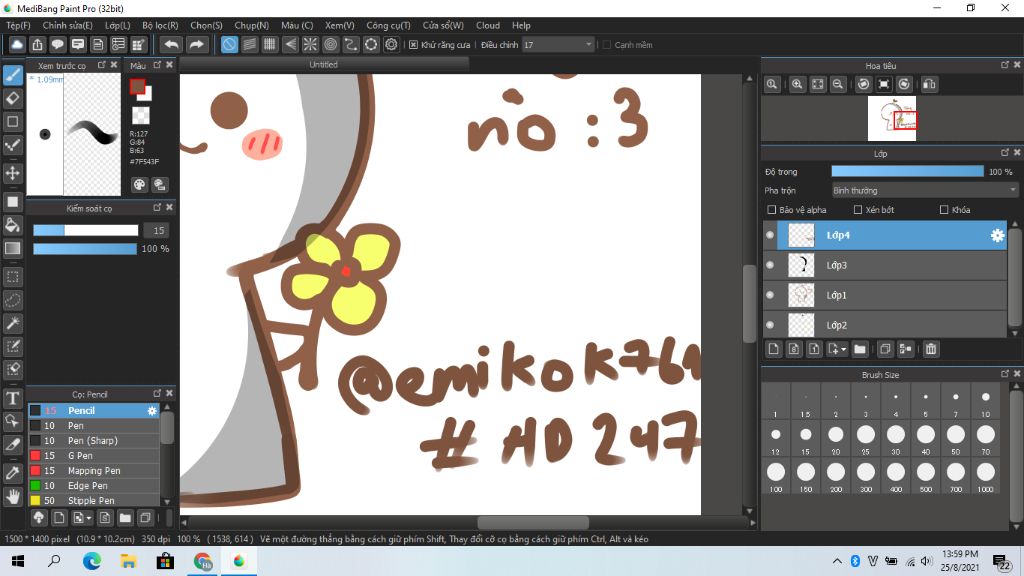
Task: Hide the Lớp1 layer
Action: point(770,295)
